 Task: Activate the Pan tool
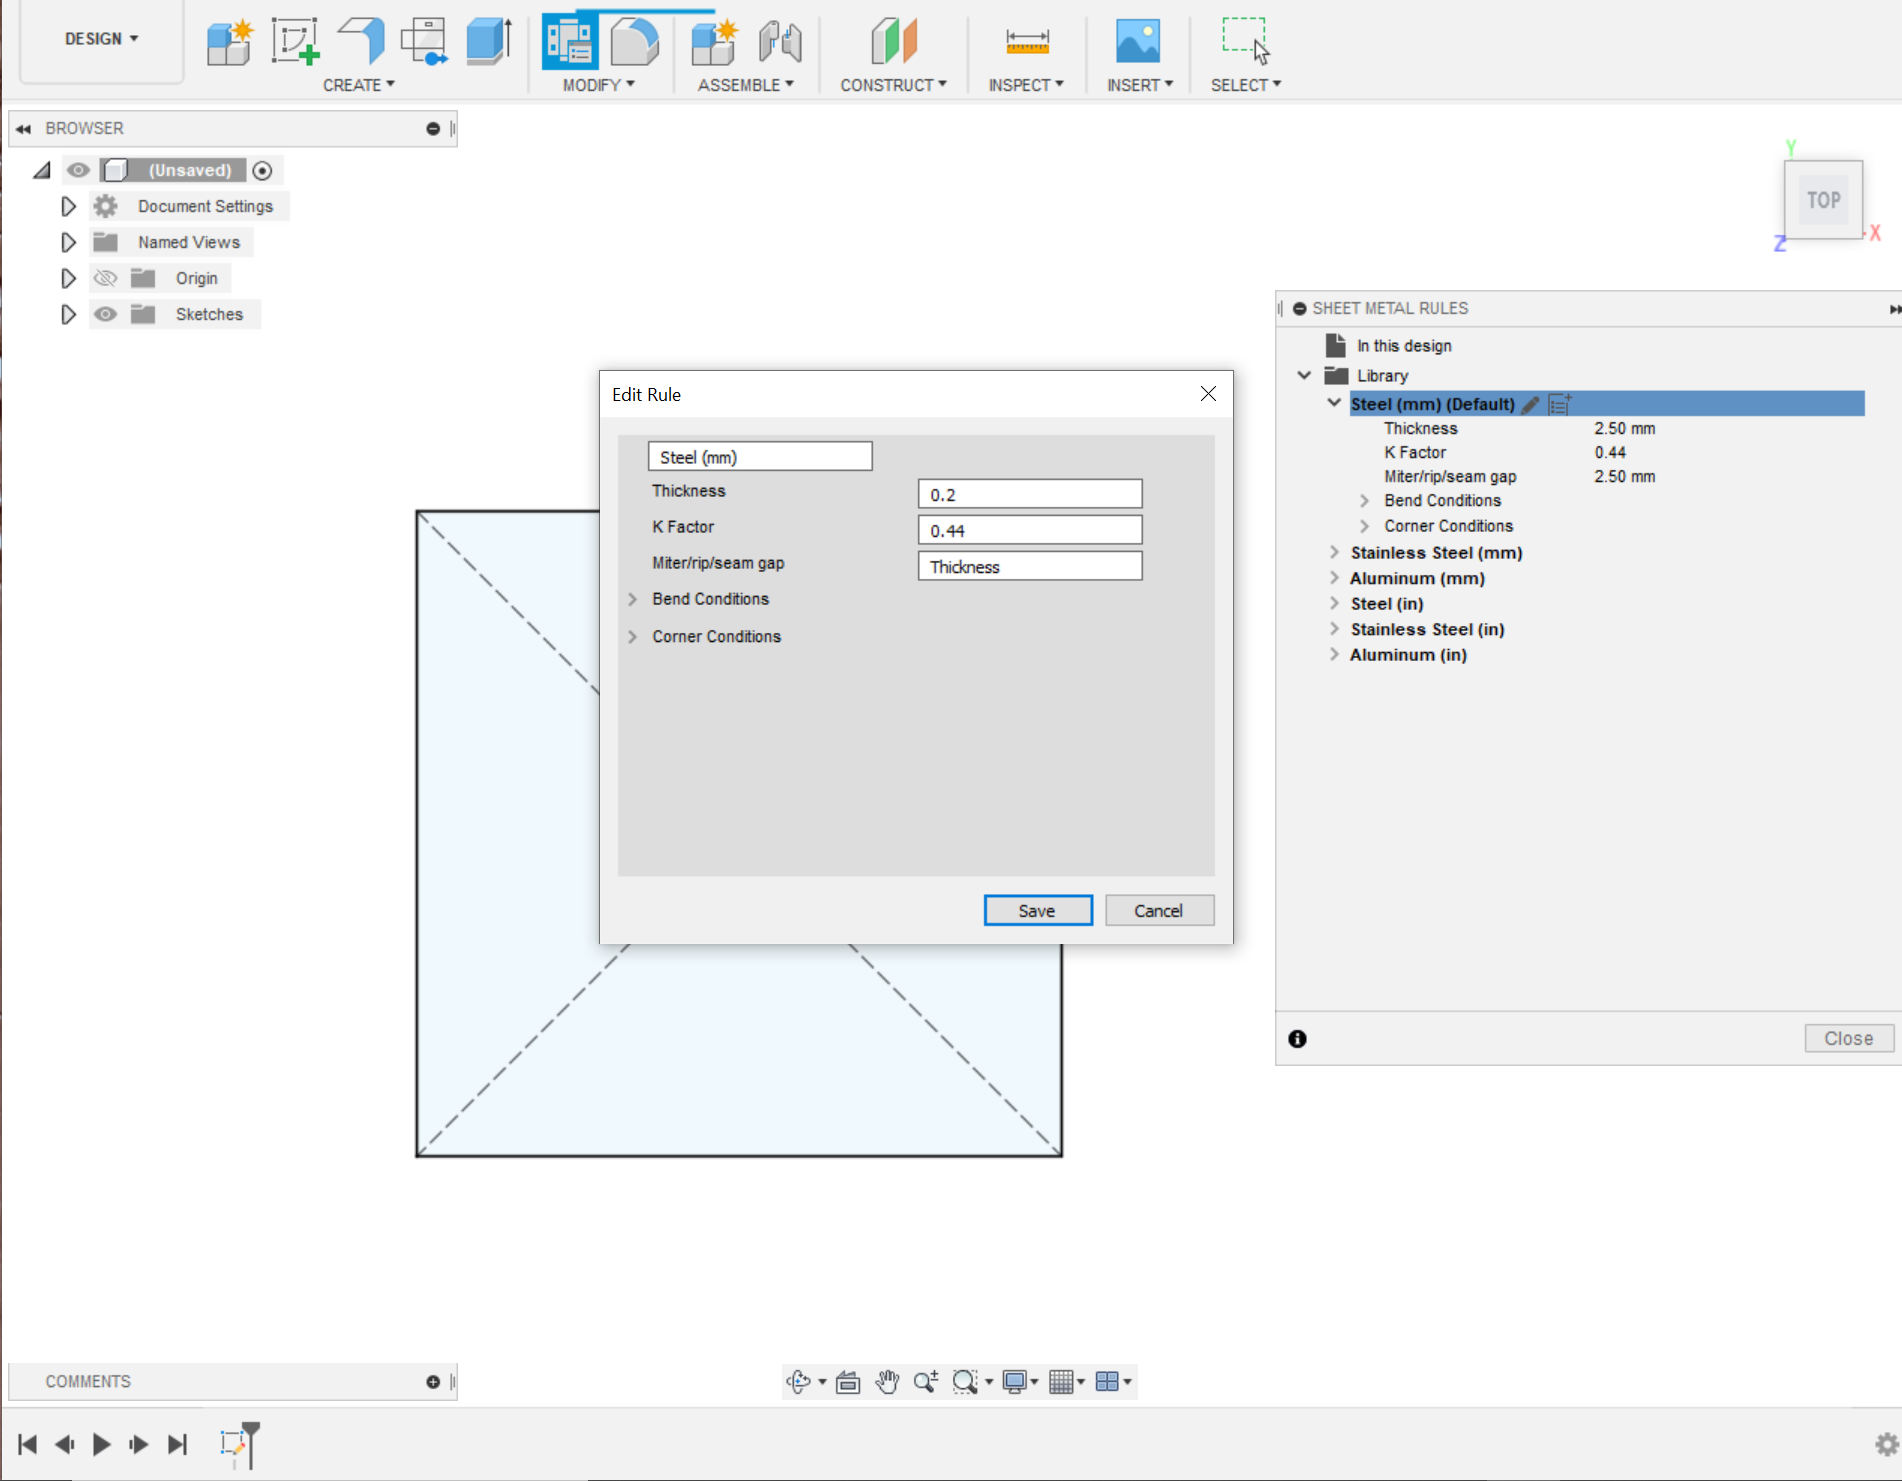(887, 1381)
